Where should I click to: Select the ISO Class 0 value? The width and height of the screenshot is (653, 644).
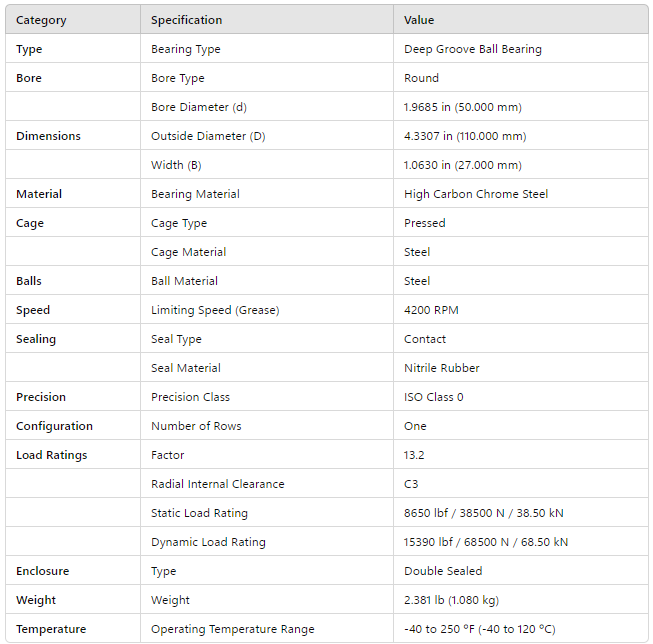coord(434,397)
